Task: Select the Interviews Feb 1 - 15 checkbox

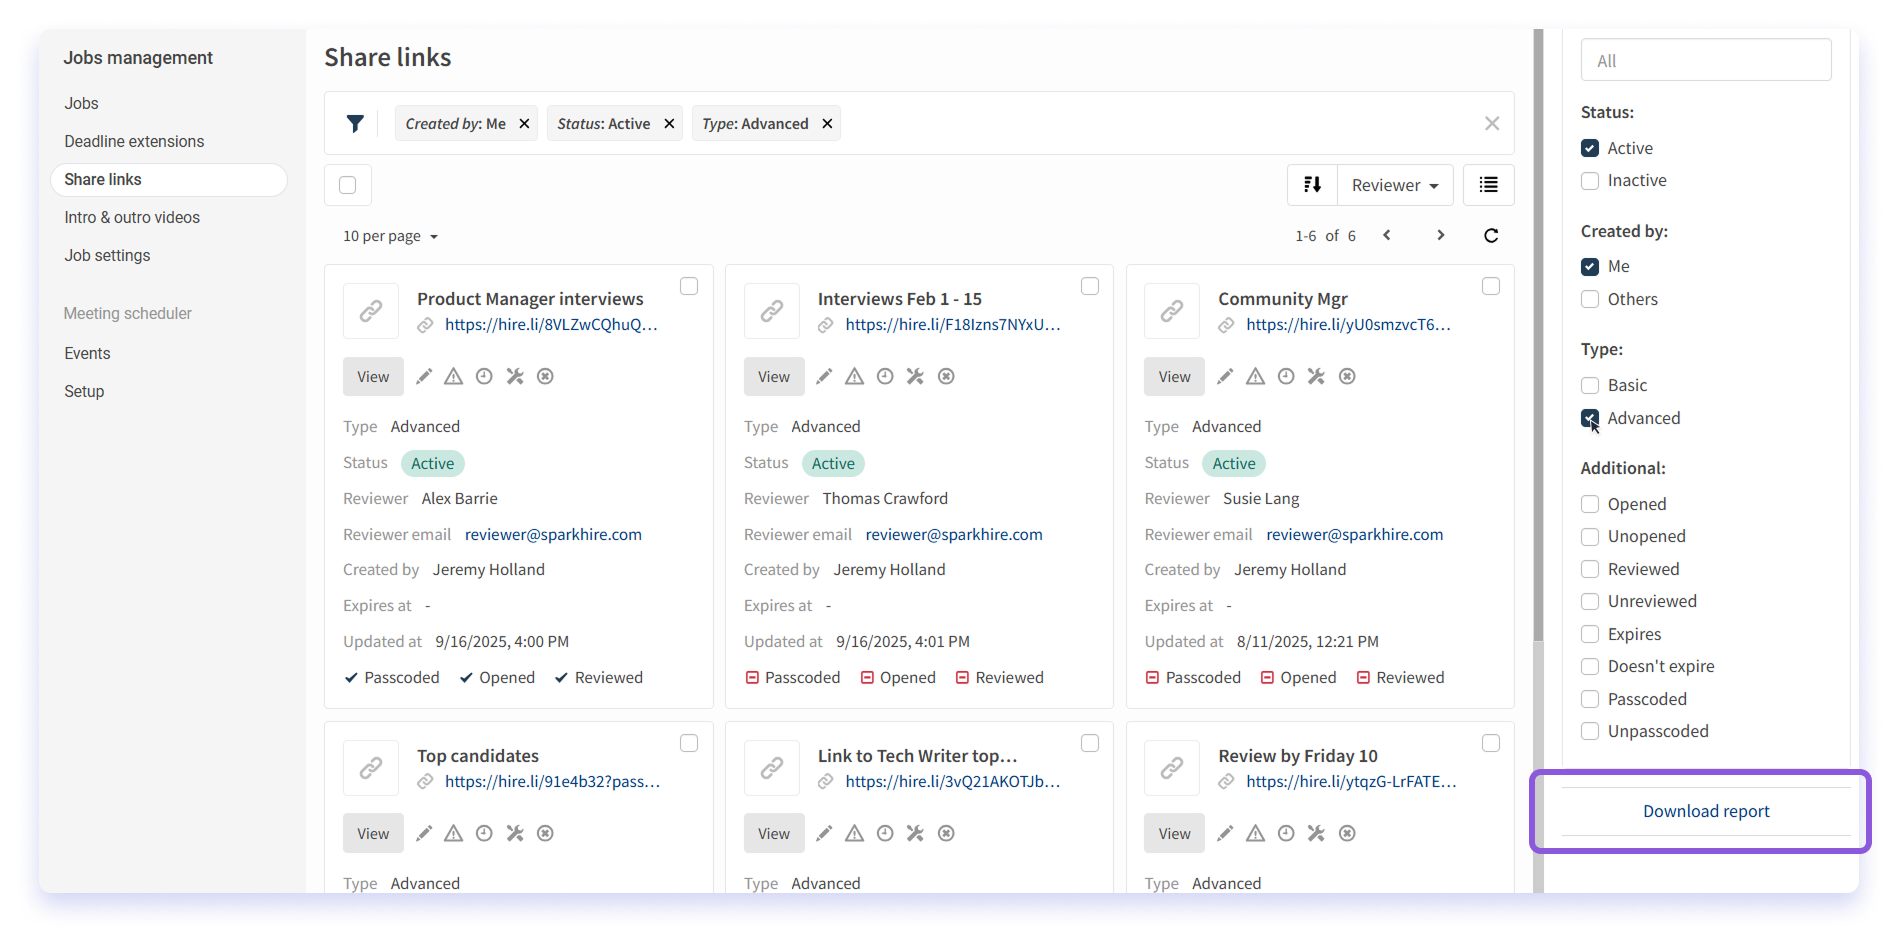Action: pos(1090,286)
